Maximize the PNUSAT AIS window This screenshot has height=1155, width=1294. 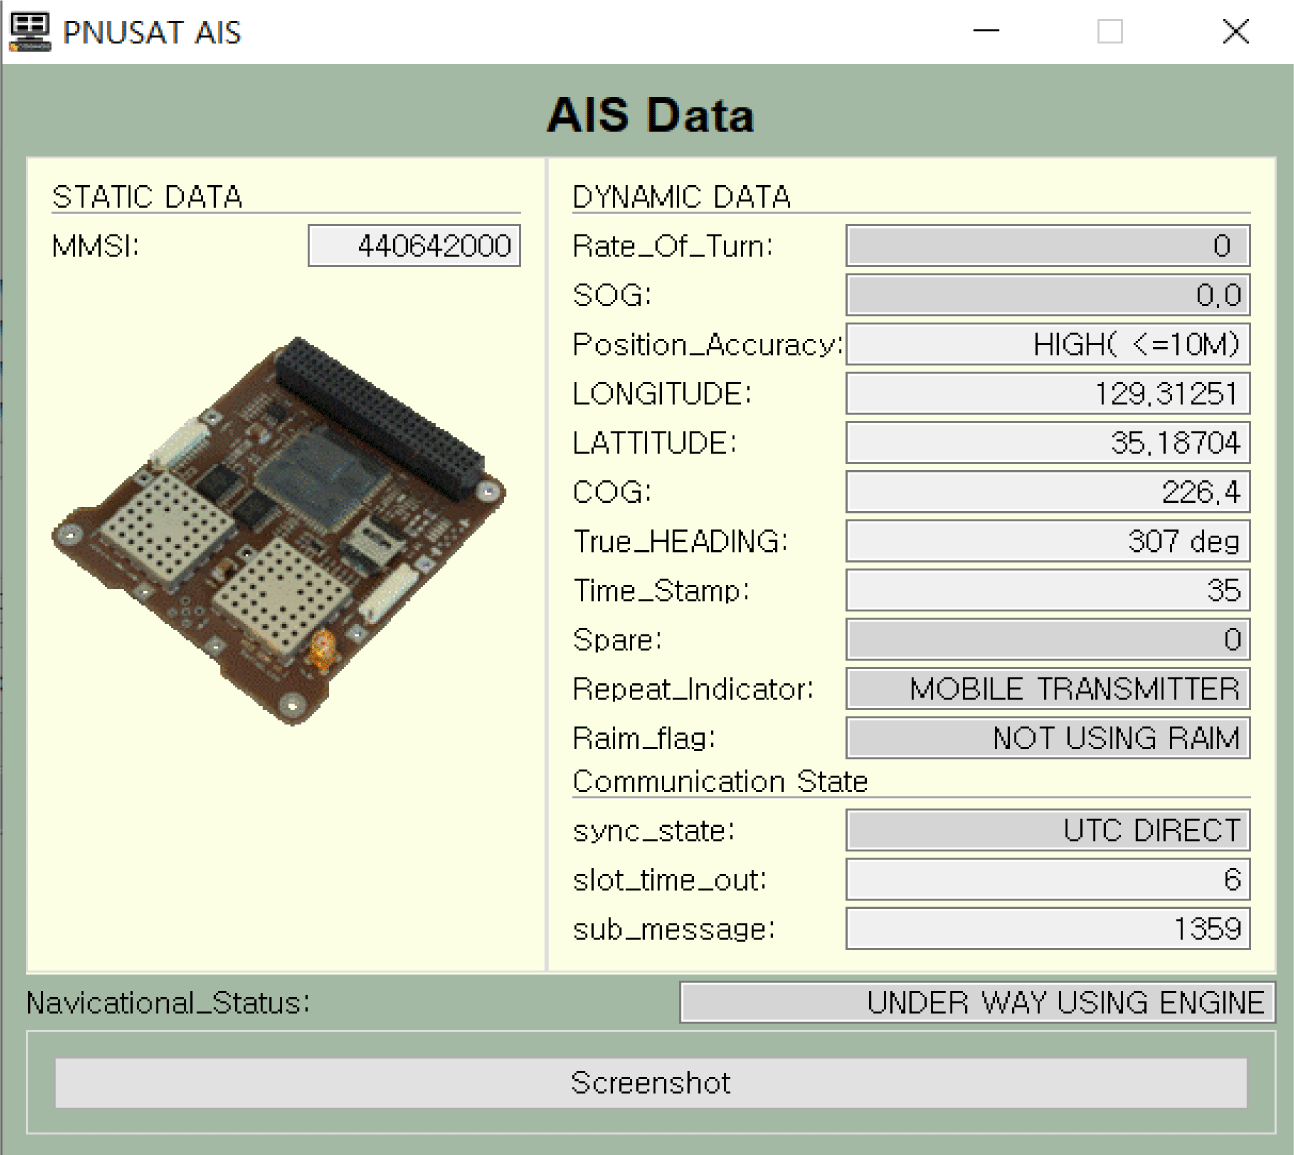1110,31
